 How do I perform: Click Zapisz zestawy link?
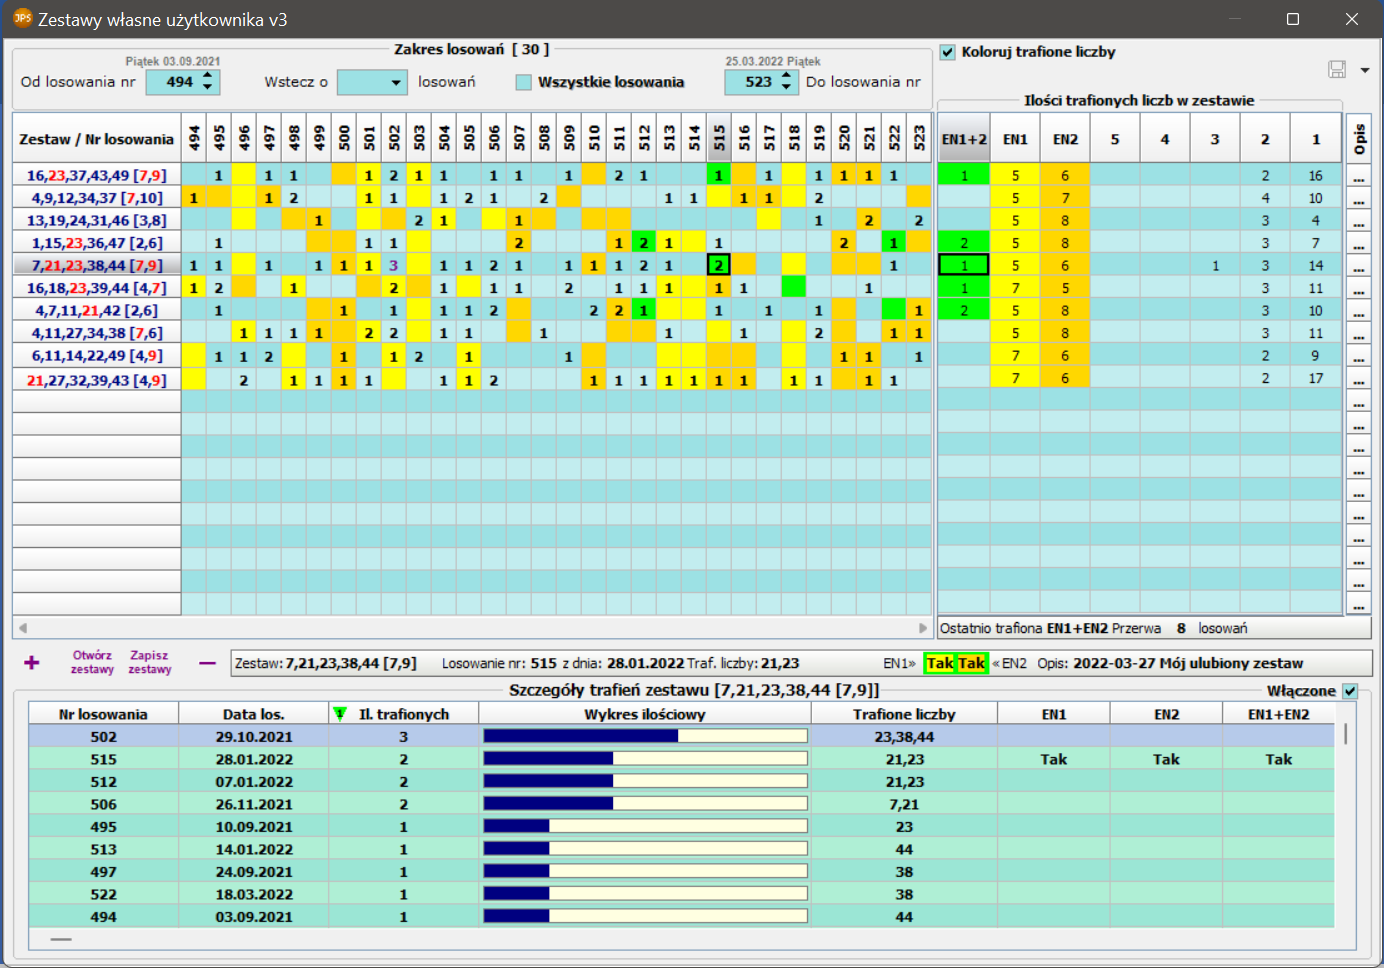150,662
